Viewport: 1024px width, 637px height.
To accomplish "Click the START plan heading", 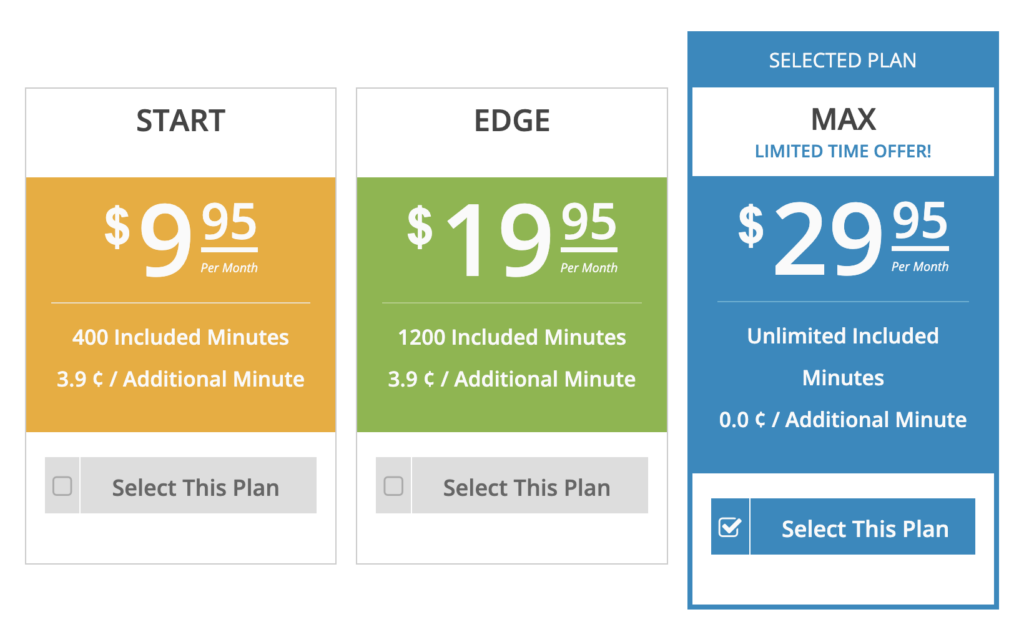I will [x=181, y=121].
